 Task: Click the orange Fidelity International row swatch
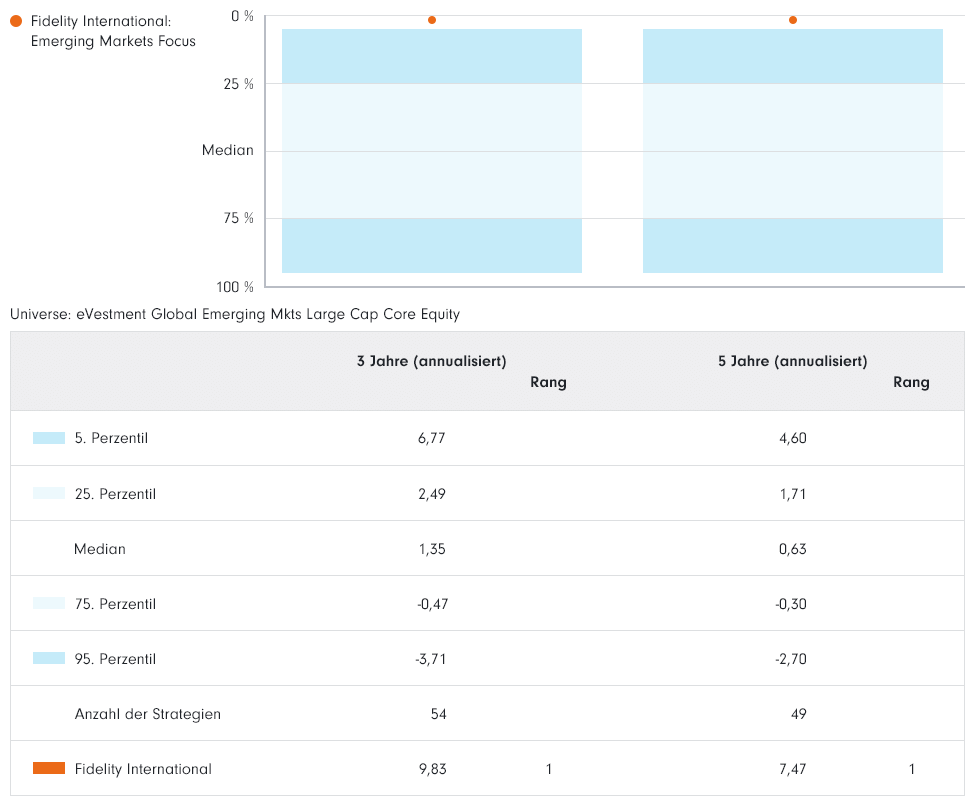tap(49, 768)
